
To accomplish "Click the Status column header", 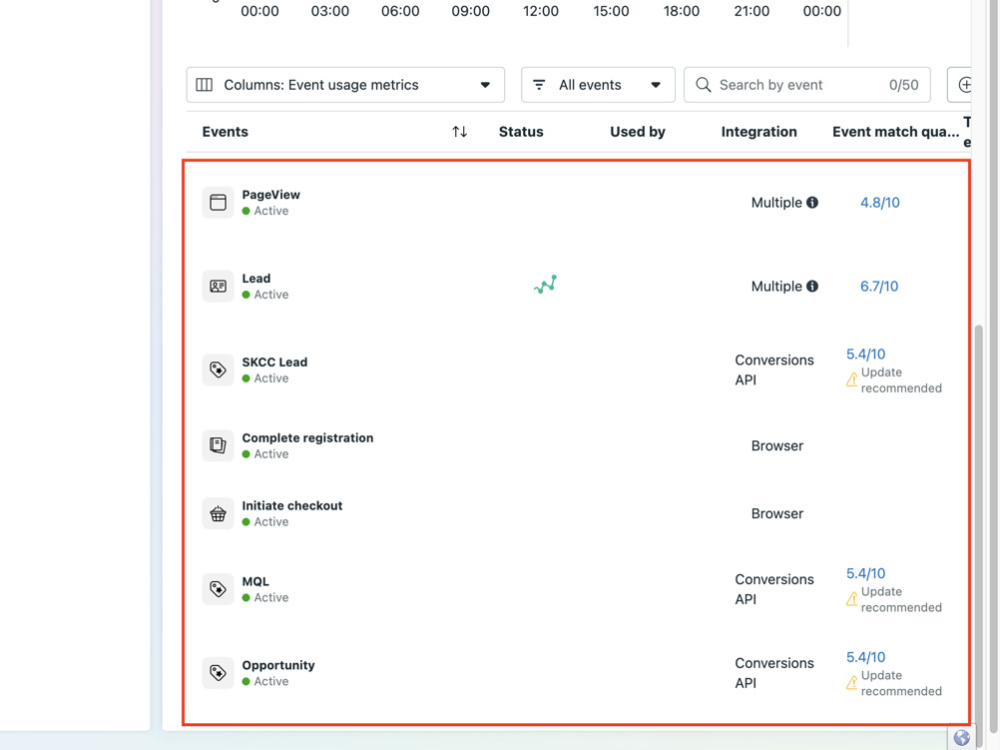I will [521, 131].
